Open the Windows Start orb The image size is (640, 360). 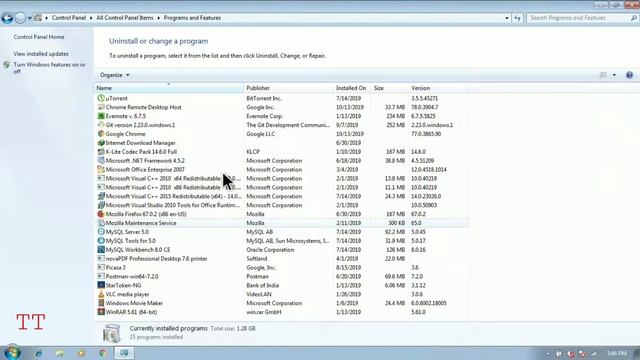point(12,353)
